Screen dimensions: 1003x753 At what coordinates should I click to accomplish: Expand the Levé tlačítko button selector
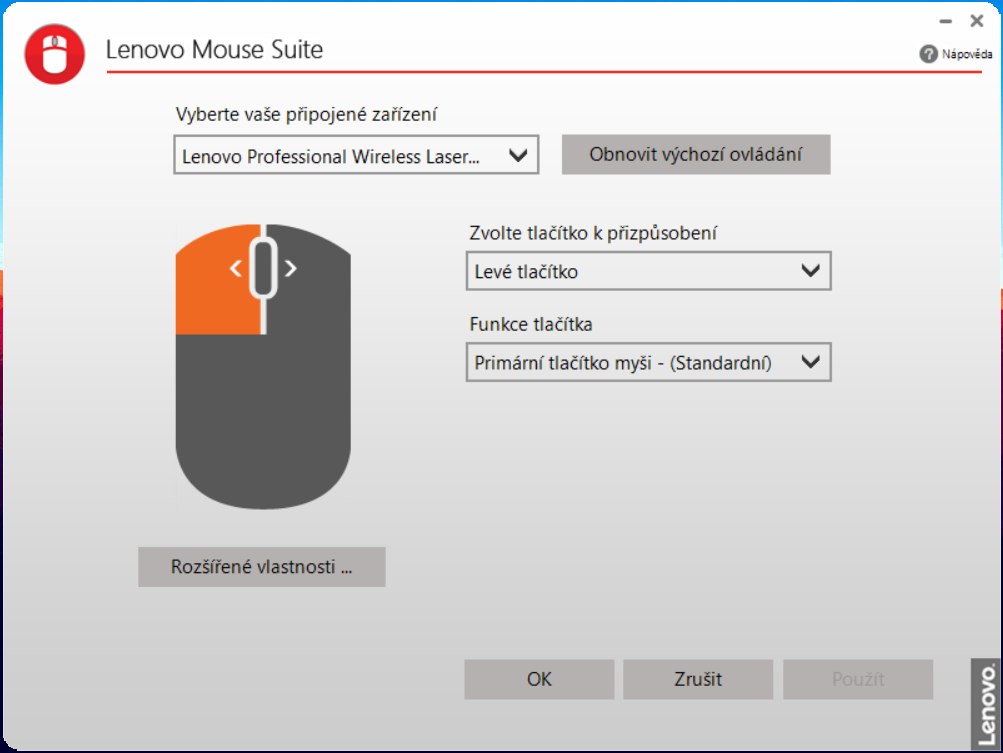pyautogui.click(x=648, y=271)
